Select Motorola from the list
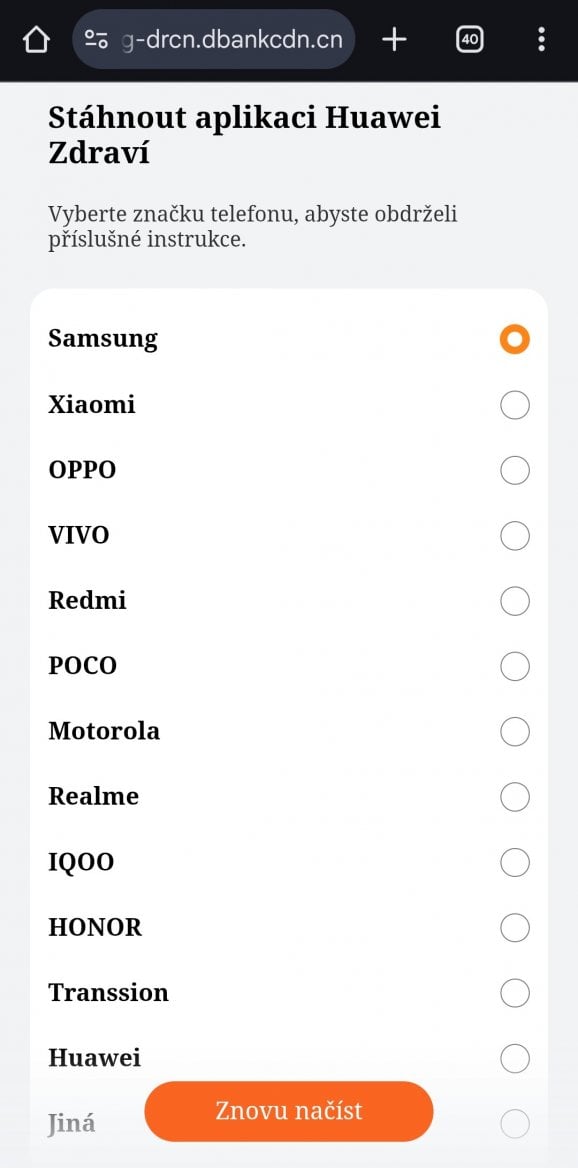 pyautogui.click(x=514, y=731)
